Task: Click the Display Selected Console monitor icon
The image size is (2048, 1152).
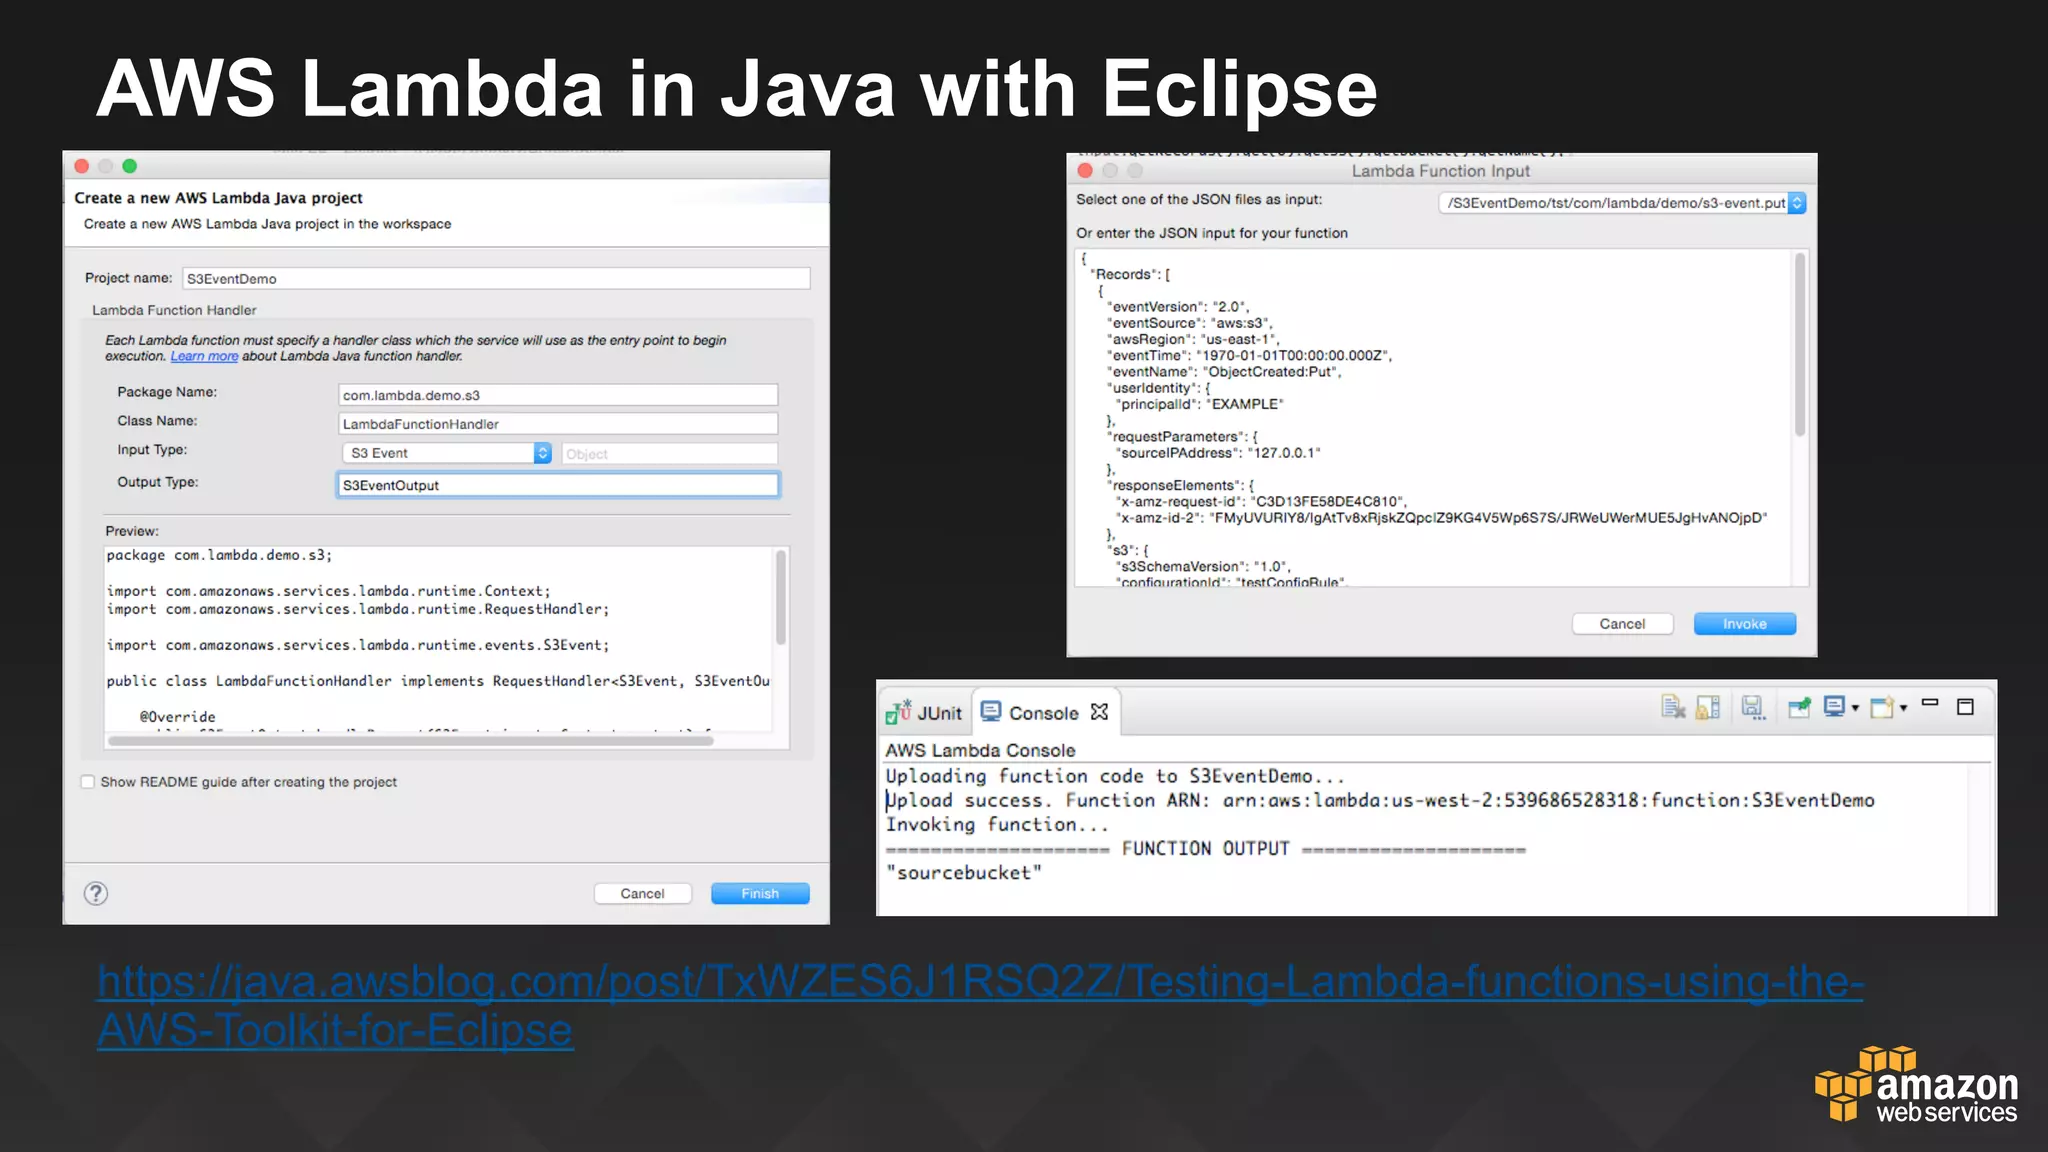Action: tap(1834, 707)
